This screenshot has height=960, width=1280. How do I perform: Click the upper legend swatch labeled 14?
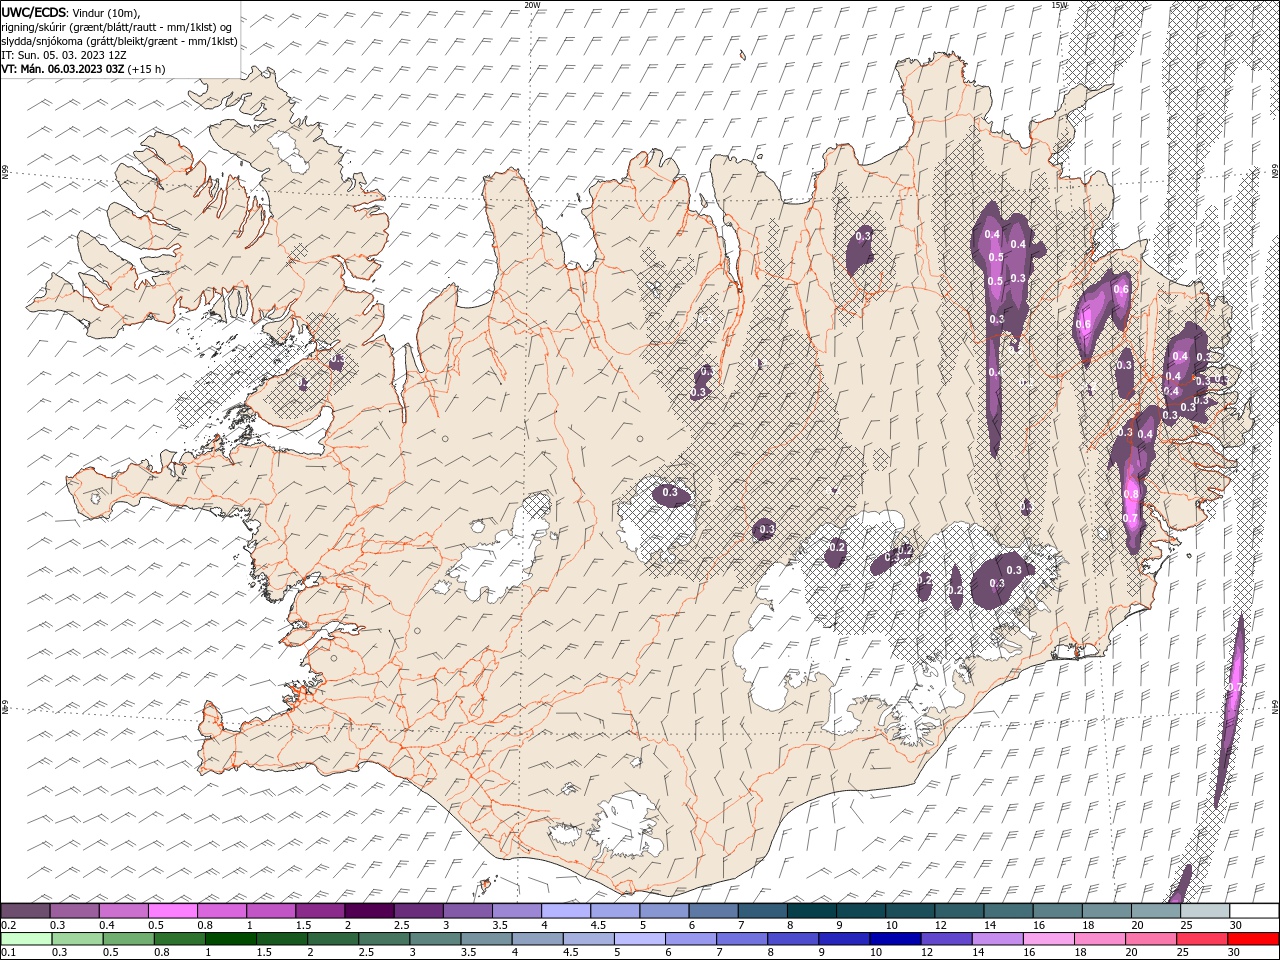1007,911
